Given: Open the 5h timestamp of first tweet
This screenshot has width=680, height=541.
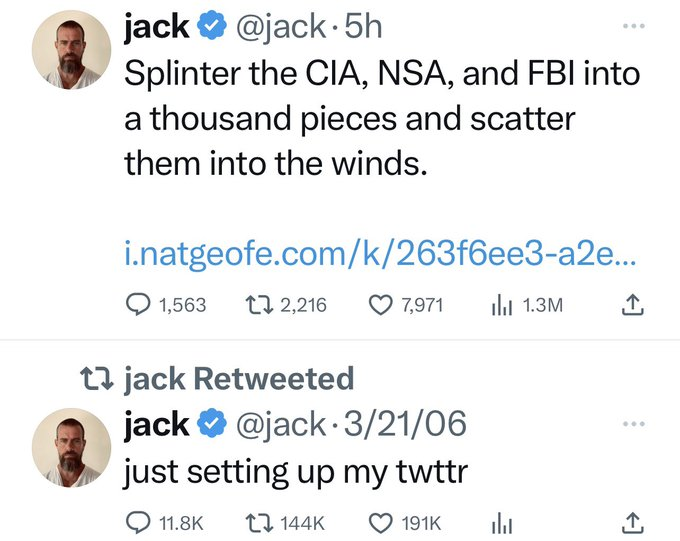Looking at the screenshot, I should coord(362,27).
